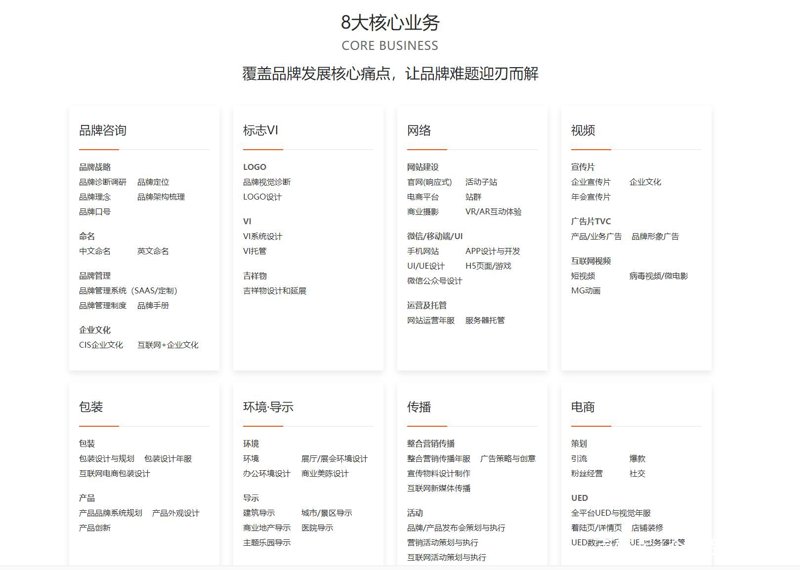The image size is (800, 570).
Task: Open 品牌架构梳理
Action: click(x=161, y=197)
